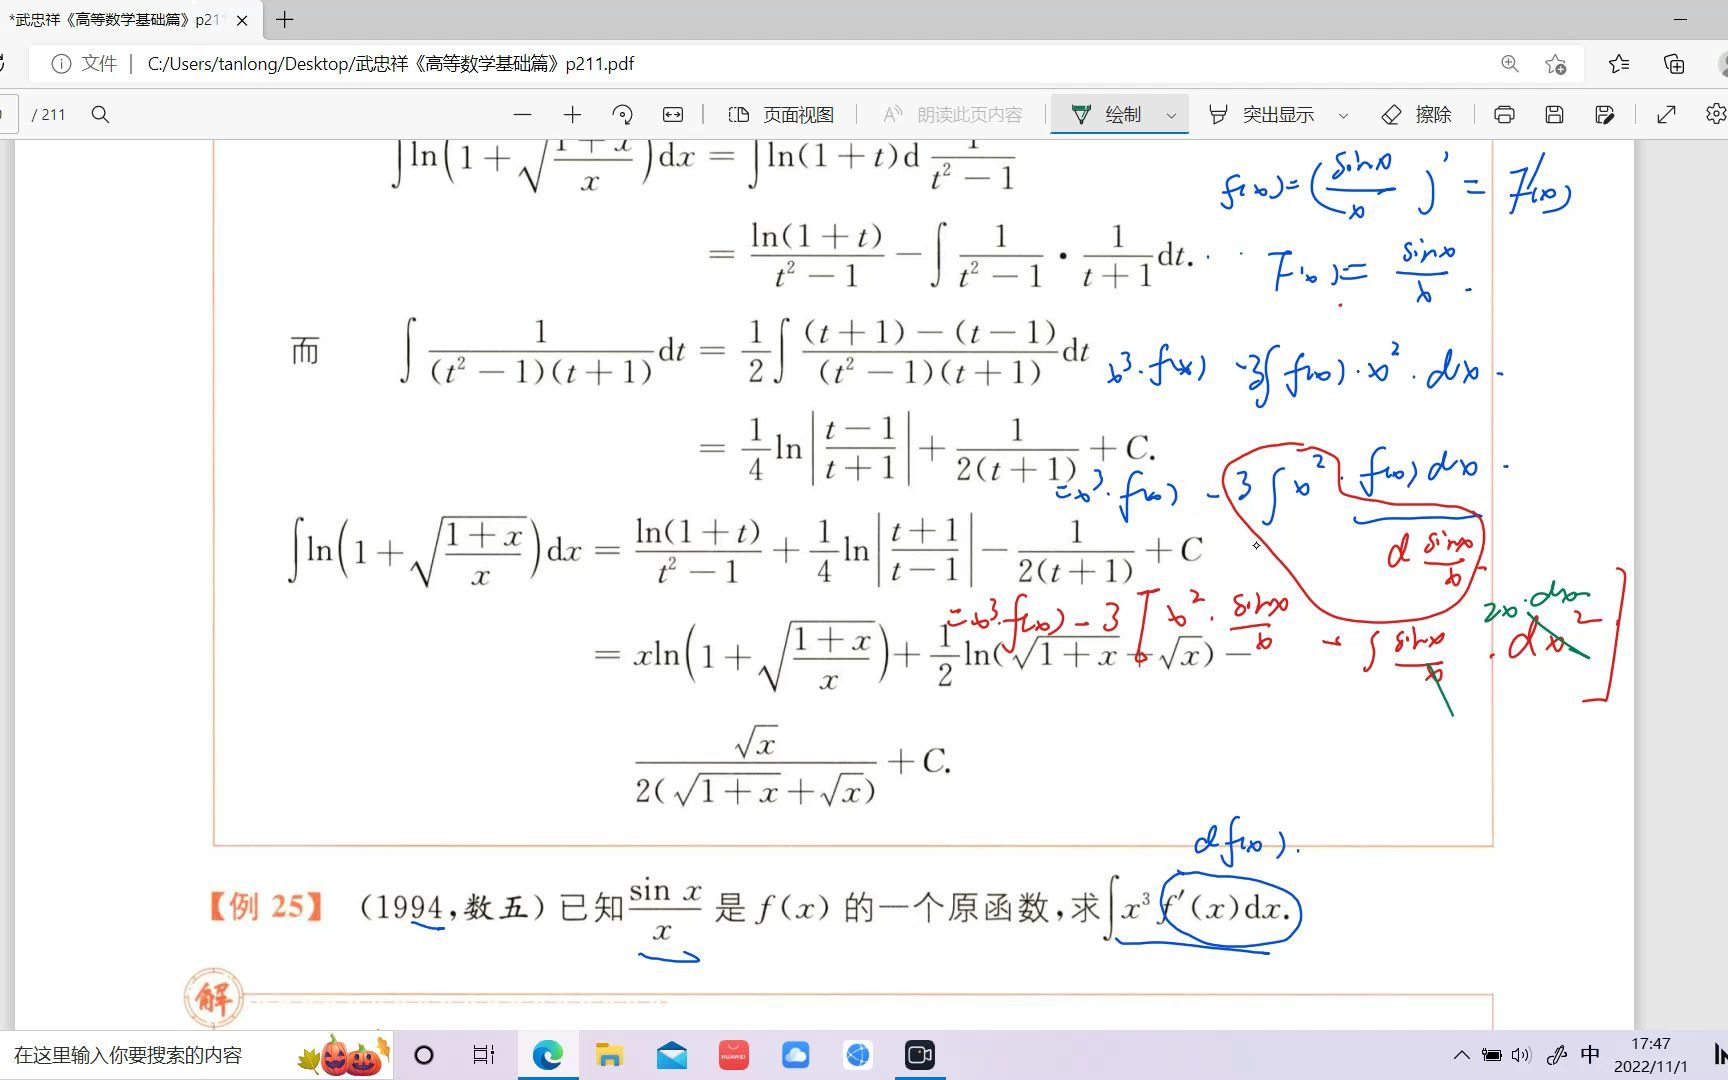Open browser zoom magnifier in address bar
The height and width of the screenshot is (1080, 1728).
(1510, 64)
